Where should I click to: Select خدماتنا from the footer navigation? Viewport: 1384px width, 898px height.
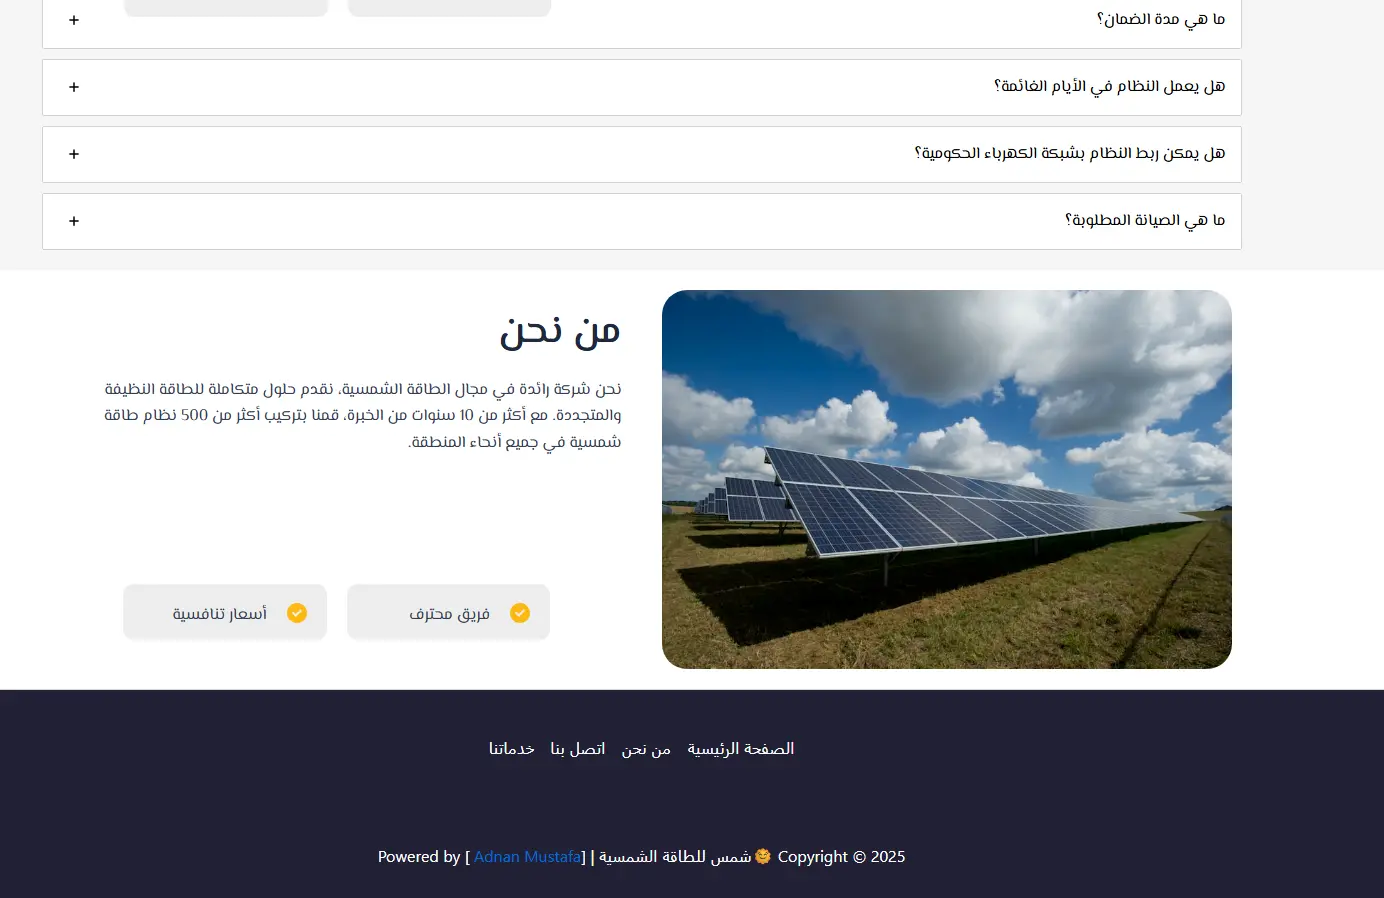[511, 748]
